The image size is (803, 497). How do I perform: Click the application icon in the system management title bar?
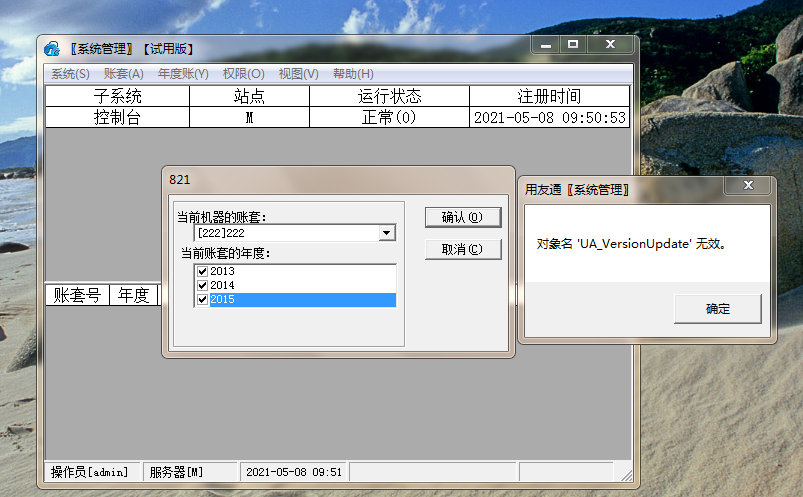pos(52,49)
